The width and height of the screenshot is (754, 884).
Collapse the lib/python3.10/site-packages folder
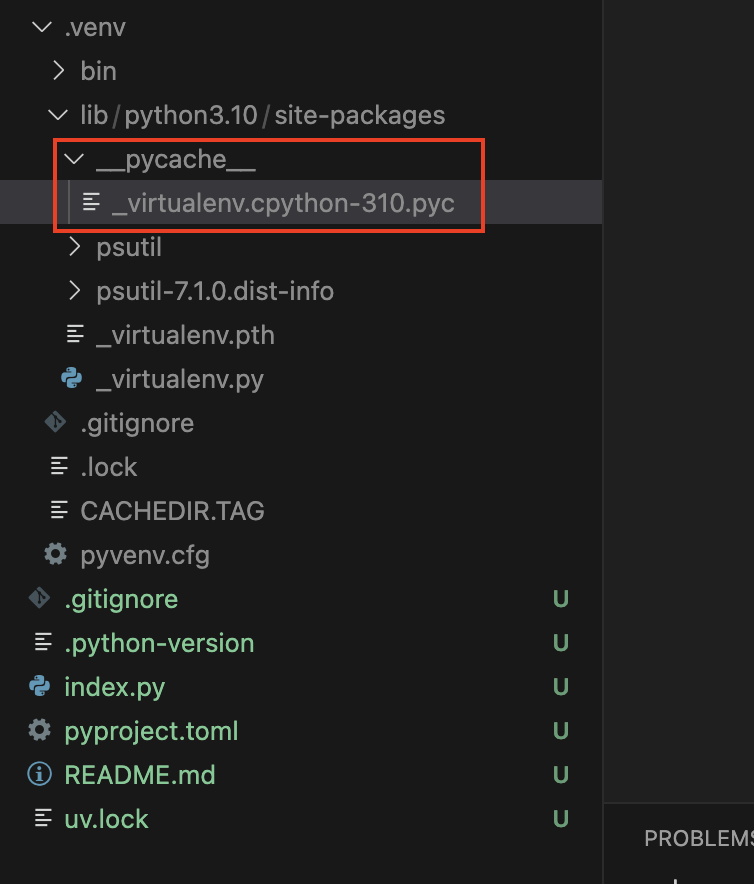(58, 115)
